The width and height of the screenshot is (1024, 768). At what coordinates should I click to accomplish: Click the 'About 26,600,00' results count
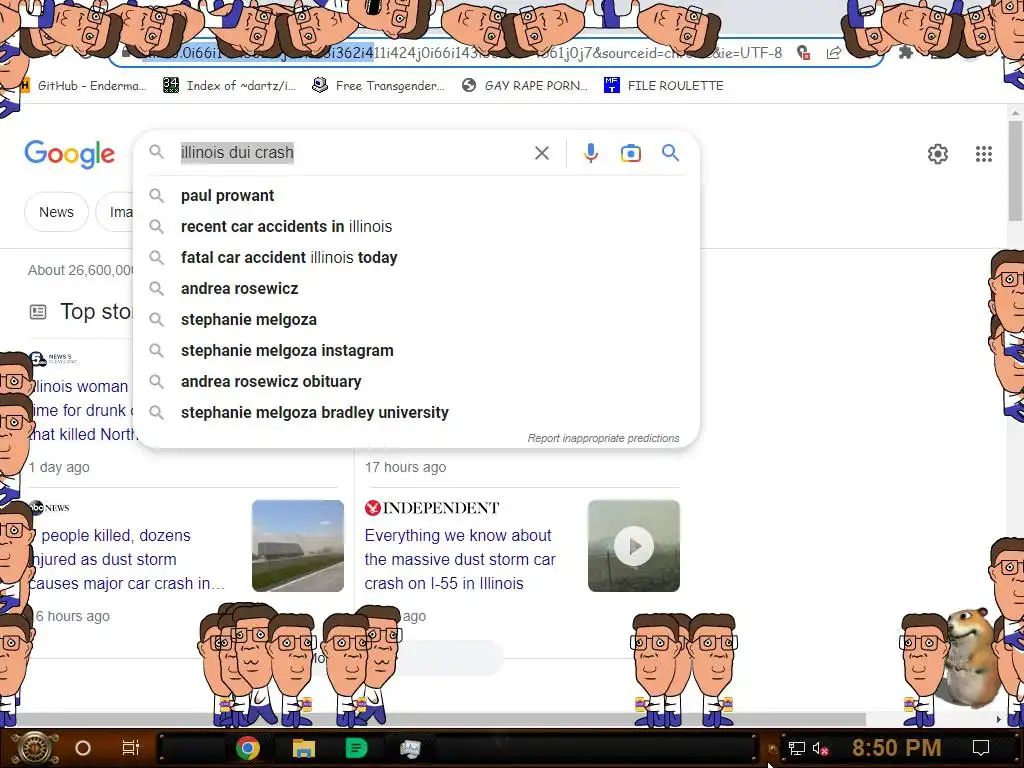coord(81,270)
